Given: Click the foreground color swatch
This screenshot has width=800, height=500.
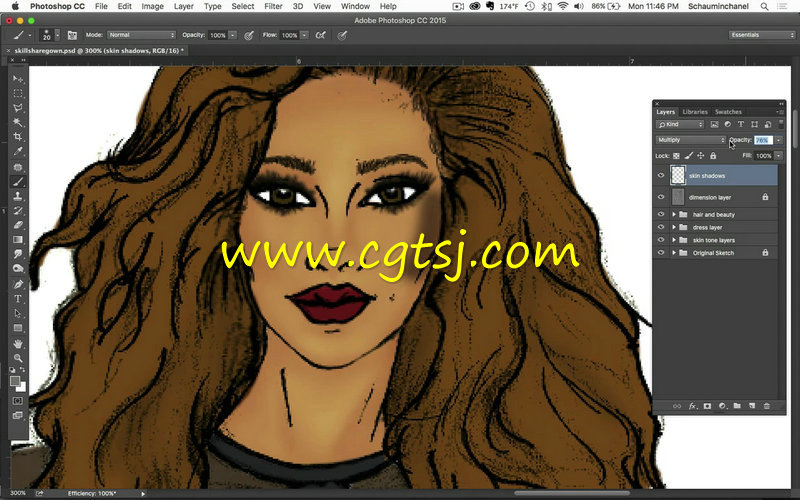Looking at the screenshot, I should pyautogui.click(x=15, y=381).
